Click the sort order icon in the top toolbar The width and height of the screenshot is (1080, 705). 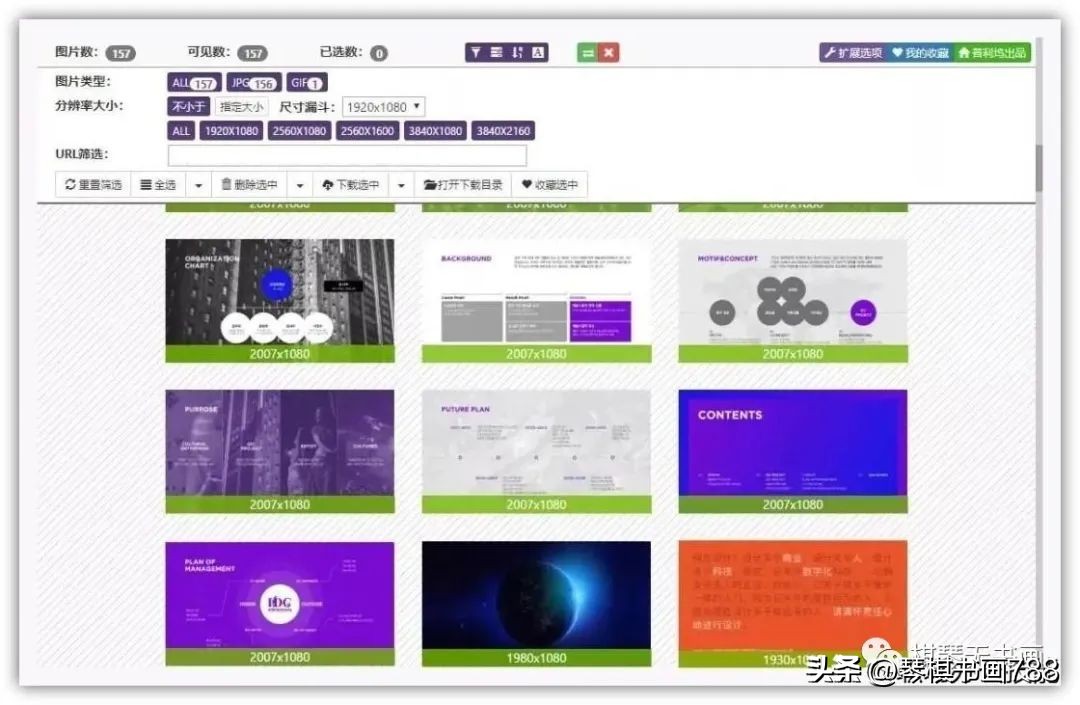click(x=517, y=51)
